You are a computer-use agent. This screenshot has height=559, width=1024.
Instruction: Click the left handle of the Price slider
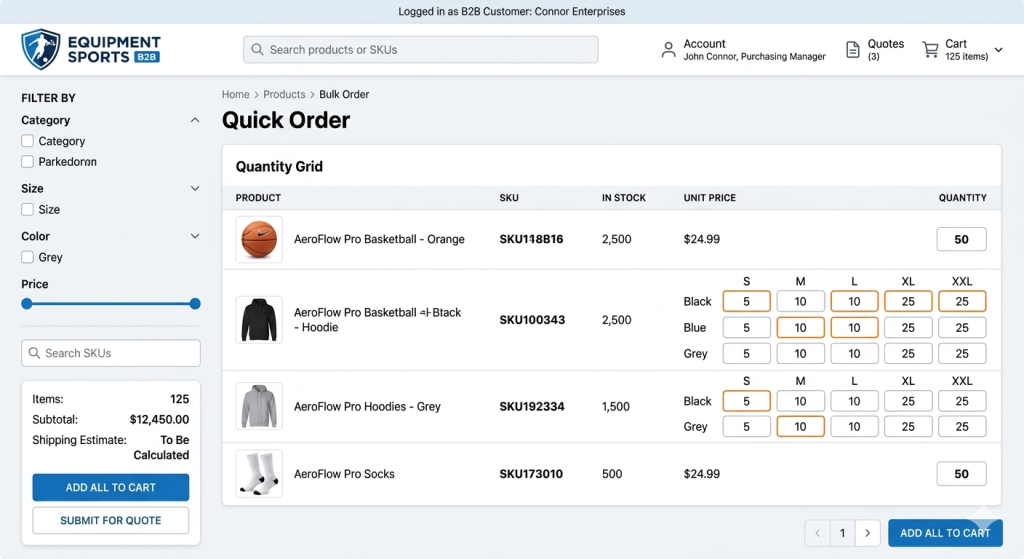pos(27,304)
